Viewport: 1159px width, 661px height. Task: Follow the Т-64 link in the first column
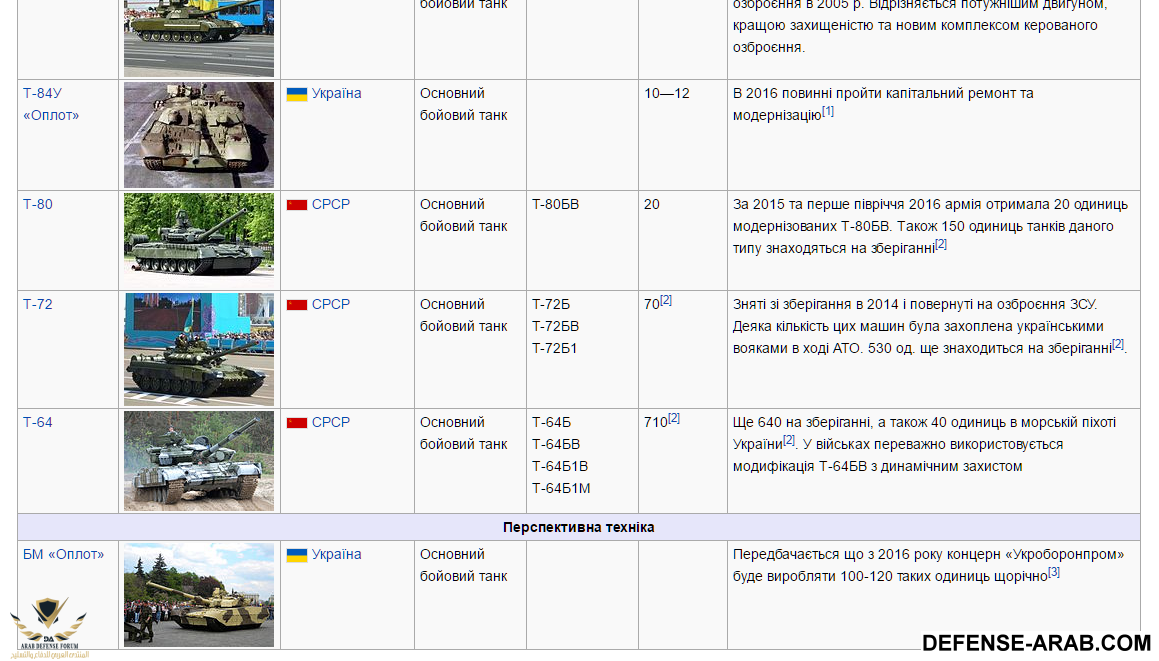38,422
